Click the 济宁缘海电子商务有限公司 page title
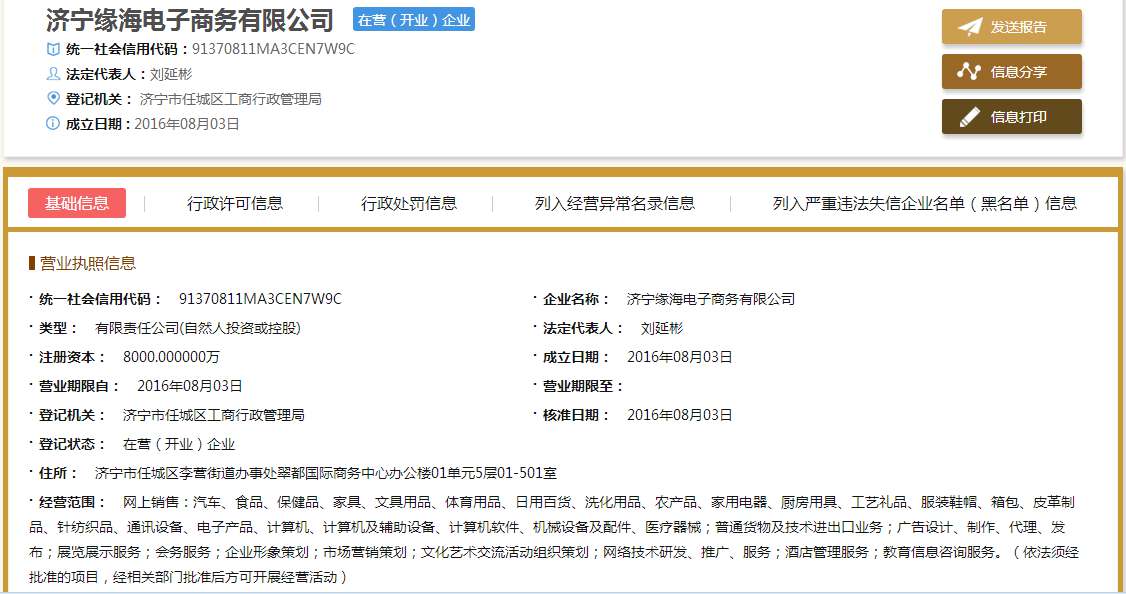The height and width of the screenshot is (594, 1126). tap(190, 20)
